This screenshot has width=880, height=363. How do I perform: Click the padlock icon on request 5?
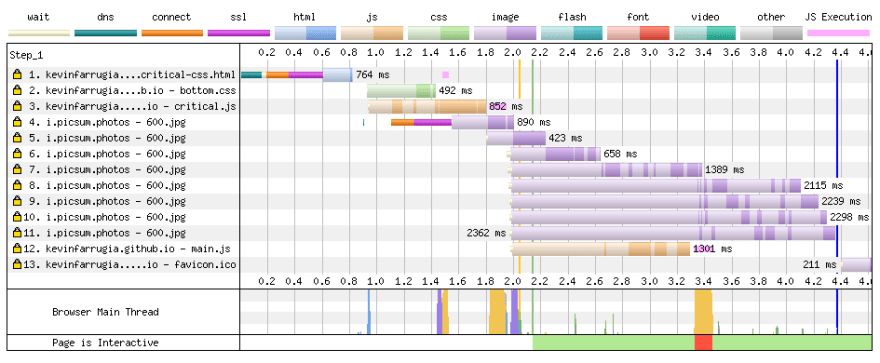(x=17, y=138)
